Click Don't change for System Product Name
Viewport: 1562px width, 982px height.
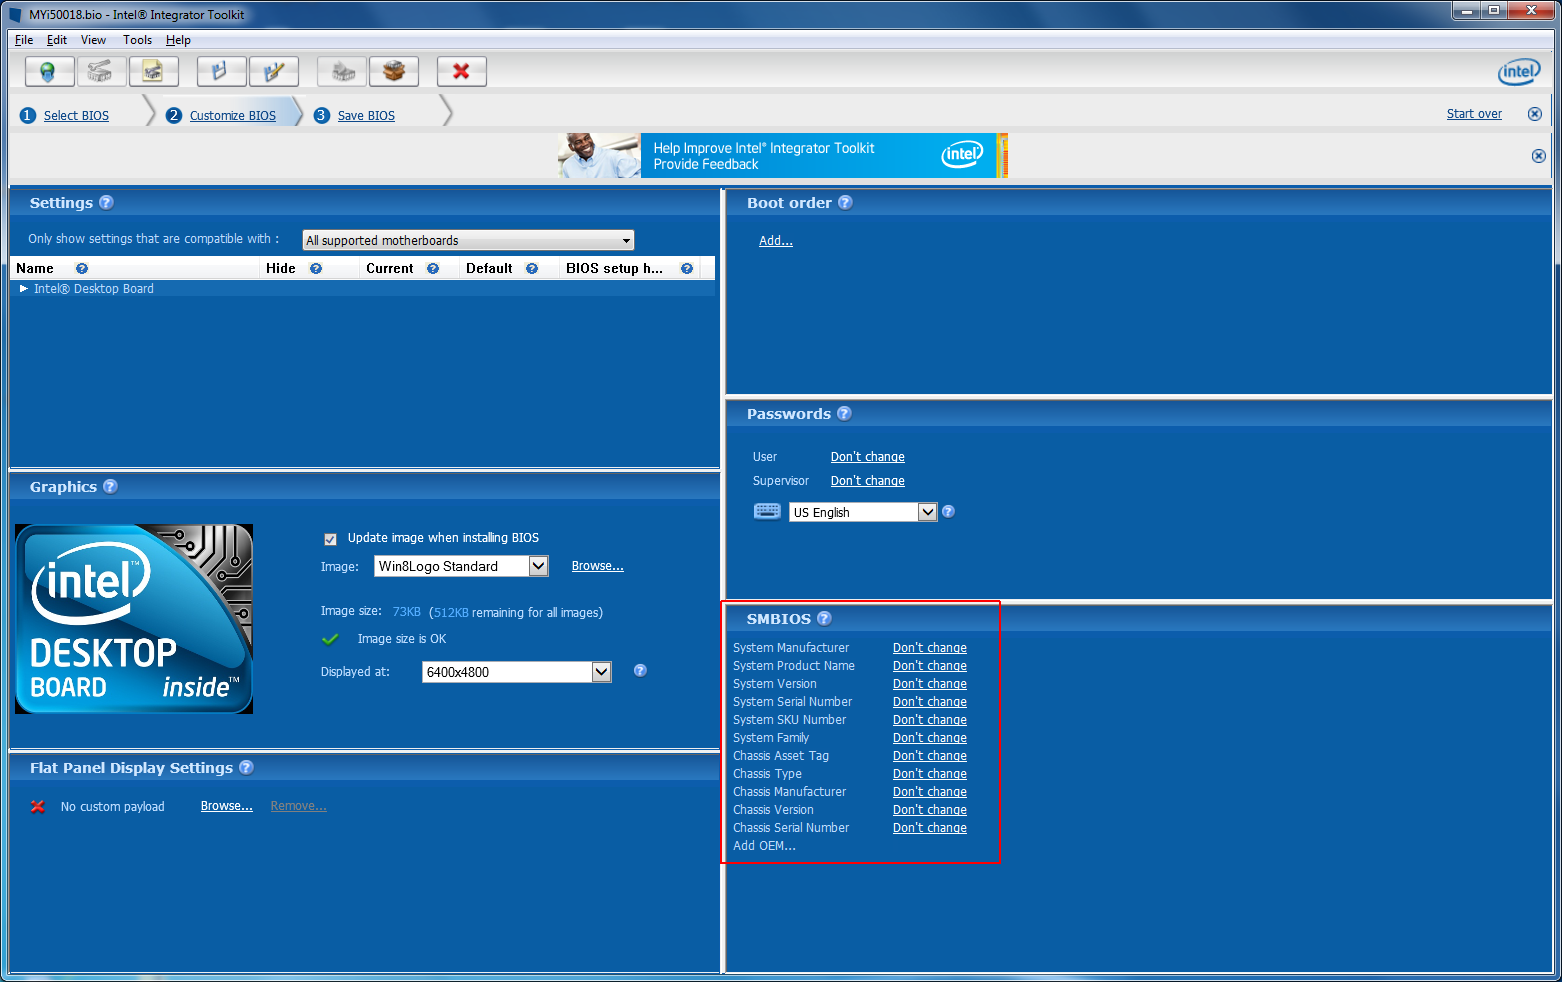point(930,665)
